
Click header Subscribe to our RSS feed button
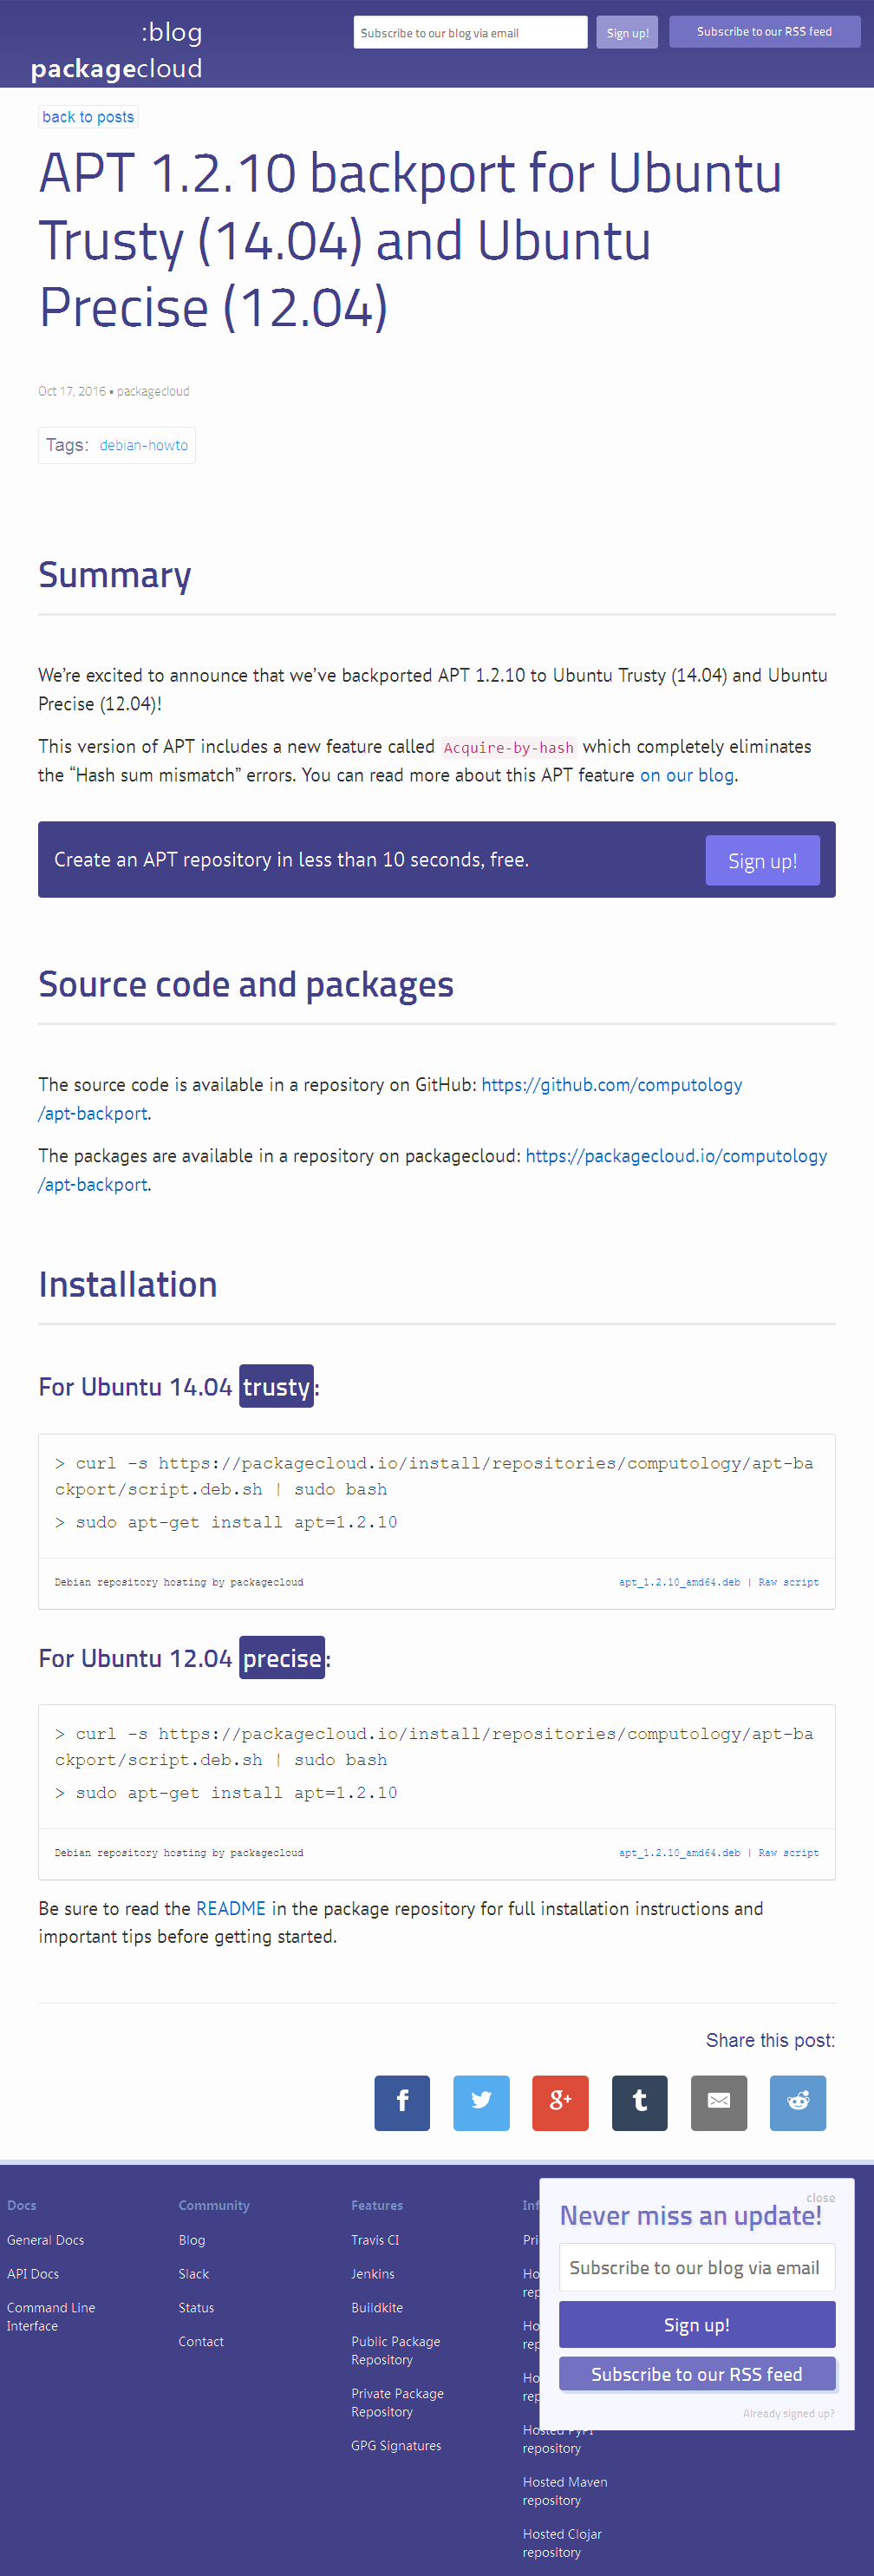point(764,31)
